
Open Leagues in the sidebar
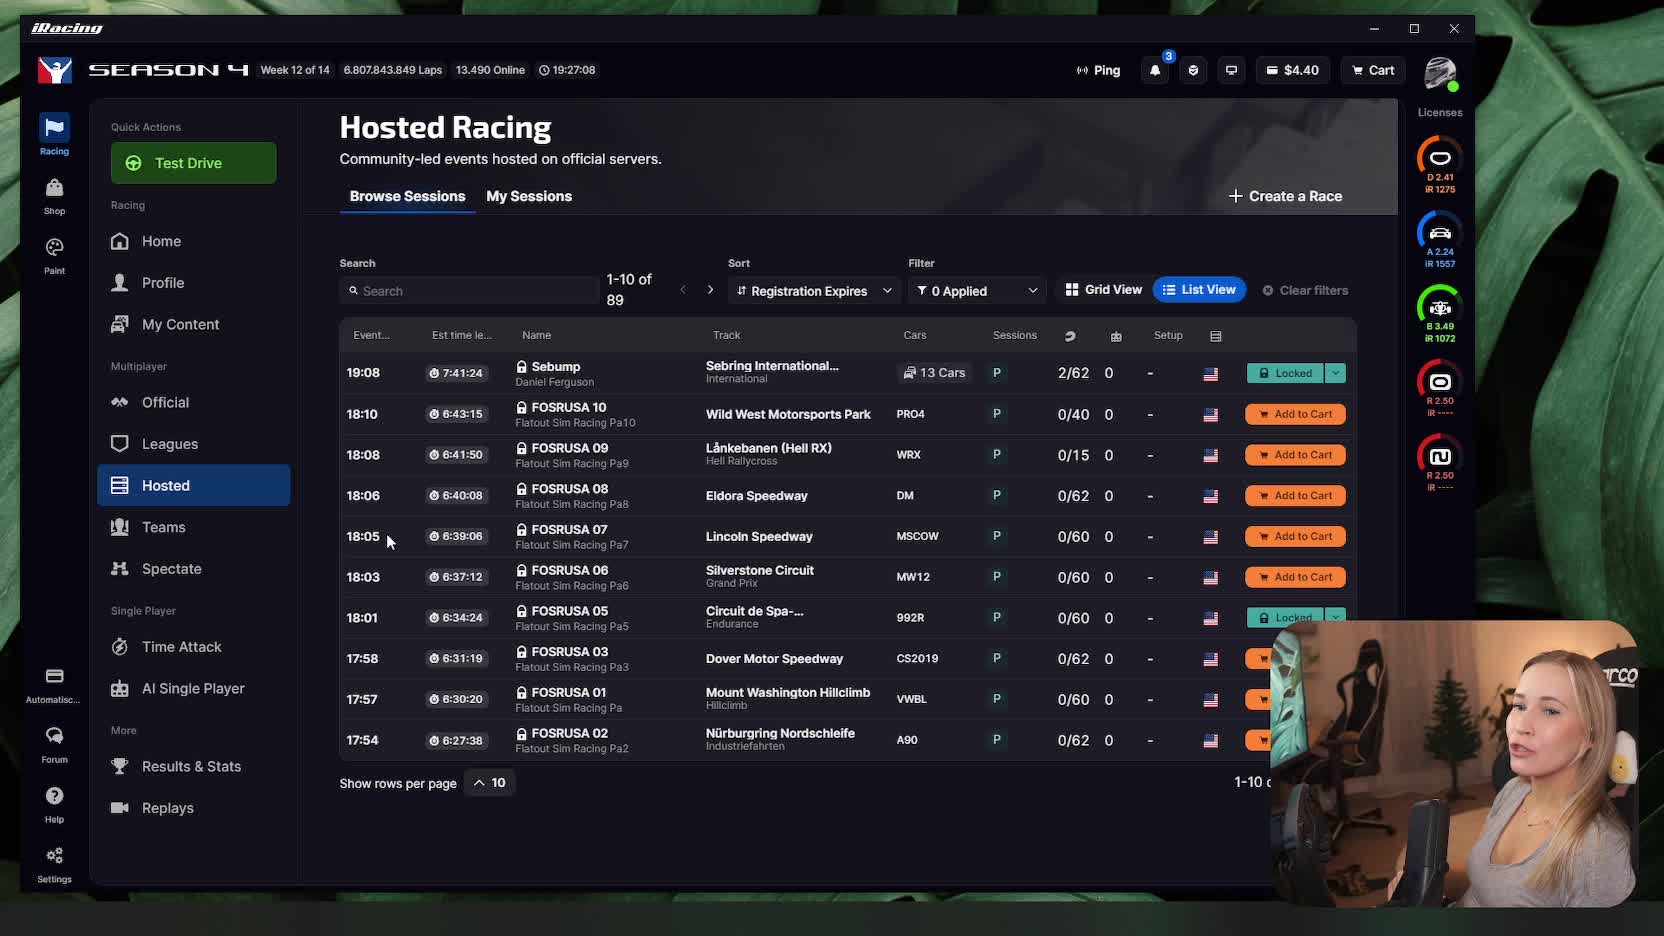pos(194,444)
